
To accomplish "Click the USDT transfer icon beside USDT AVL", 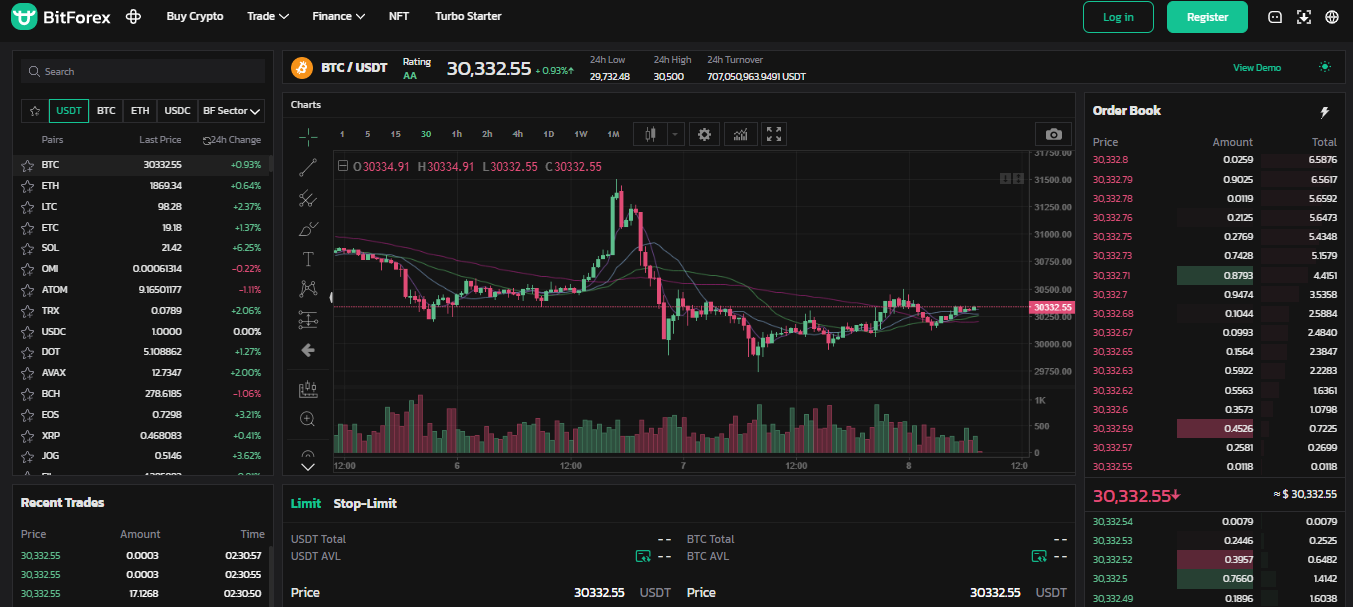I will point(643,556).
